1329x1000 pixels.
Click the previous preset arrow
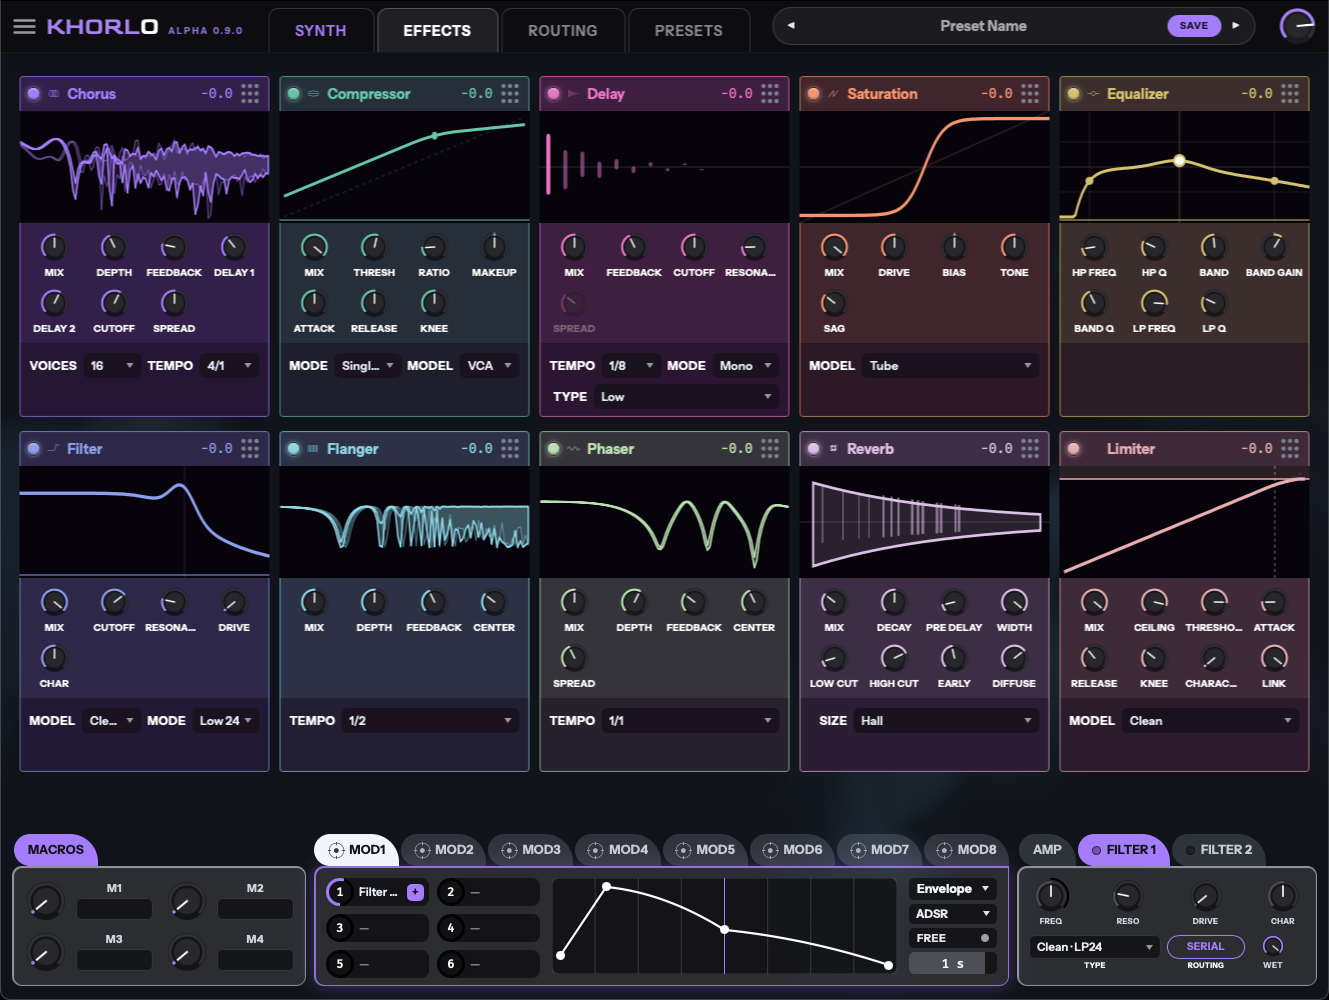tap(791, 26)
